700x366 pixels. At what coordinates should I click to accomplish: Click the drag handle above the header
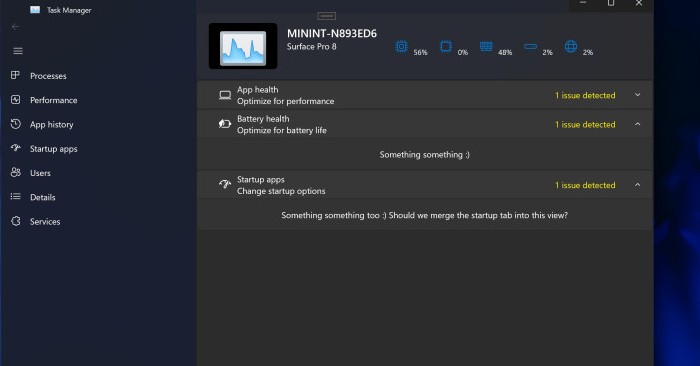tap(327, 16)
